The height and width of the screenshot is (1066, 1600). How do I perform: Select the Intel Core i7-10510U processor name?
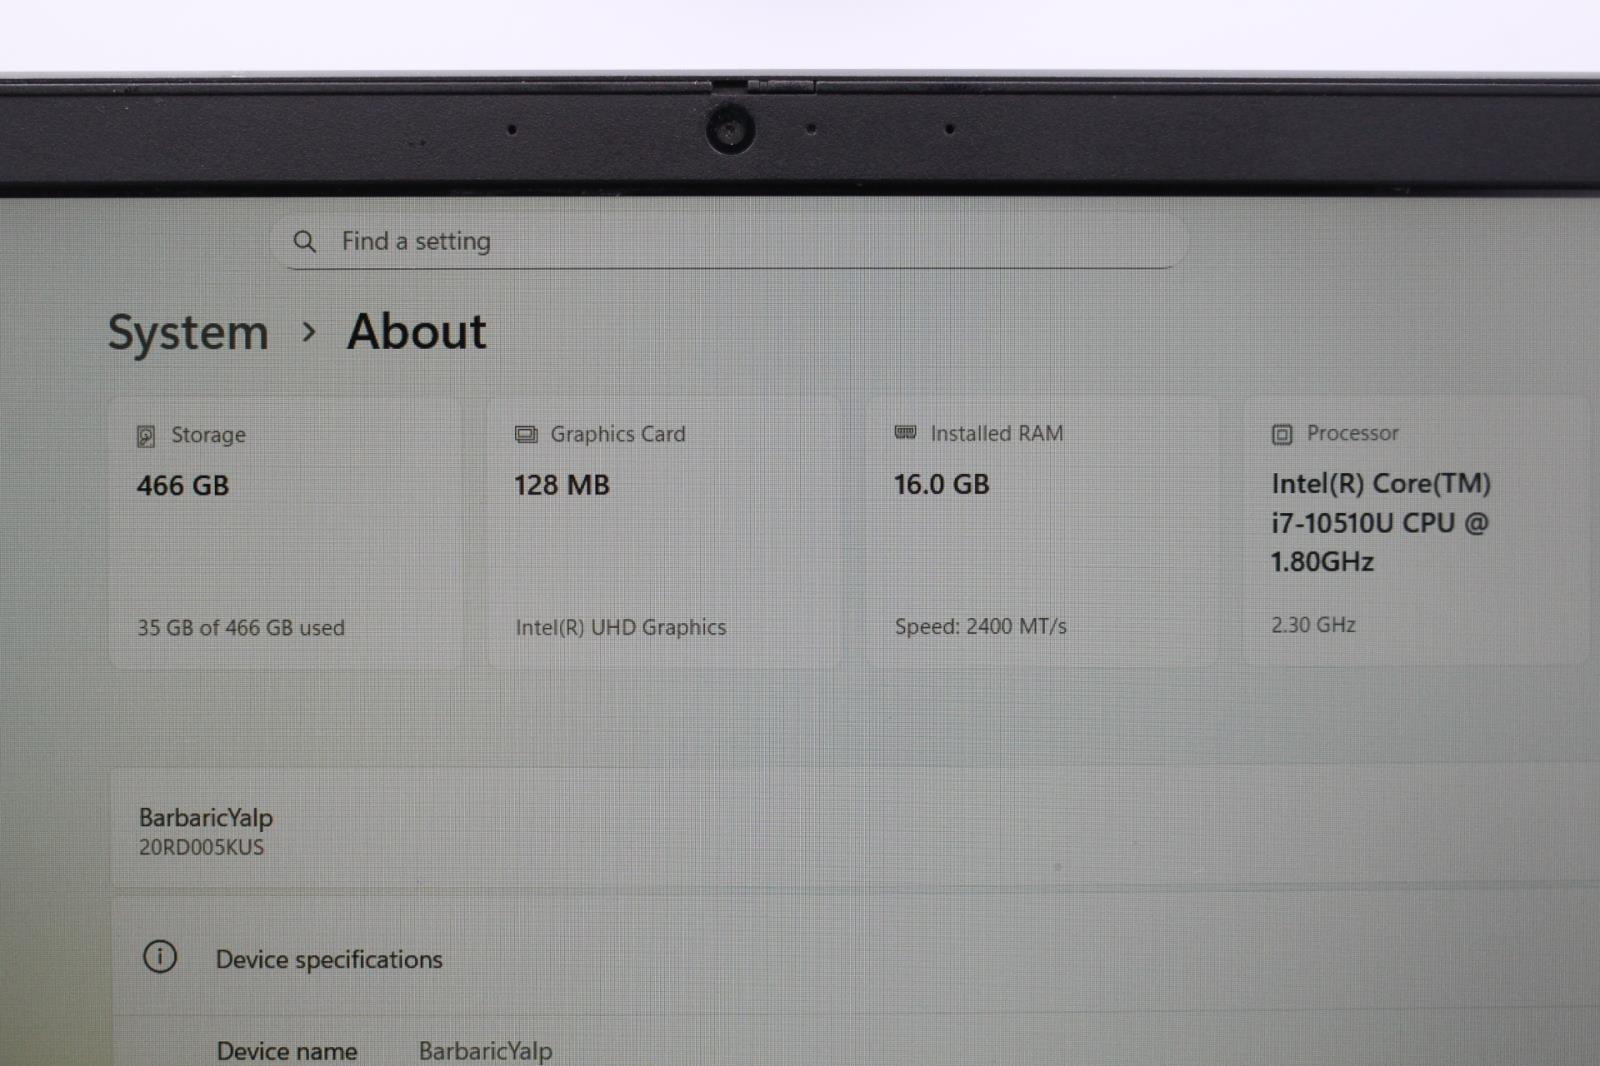click(x=1380, y=523)
